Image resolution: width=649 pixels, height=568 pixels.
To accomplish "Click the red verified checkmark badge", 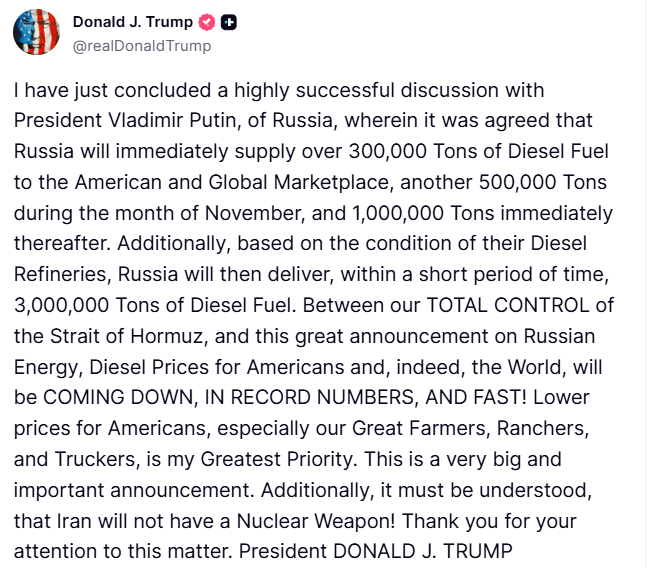I will click(207, 22).
